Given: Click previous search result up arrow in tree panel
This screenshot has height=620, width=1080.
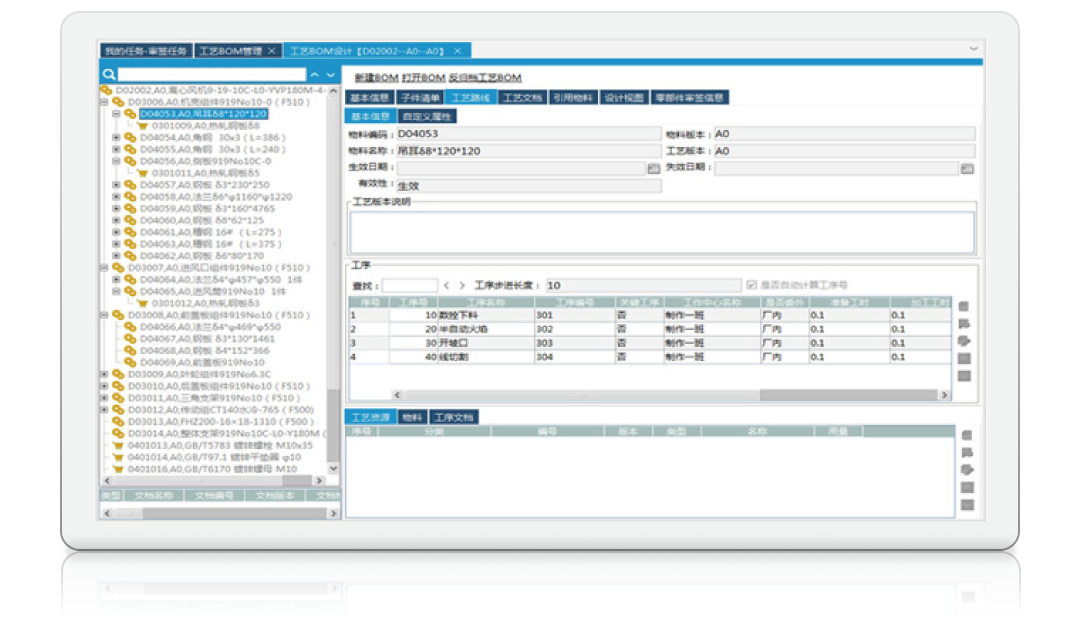Looking at the screenshot, I should [315, 75].
